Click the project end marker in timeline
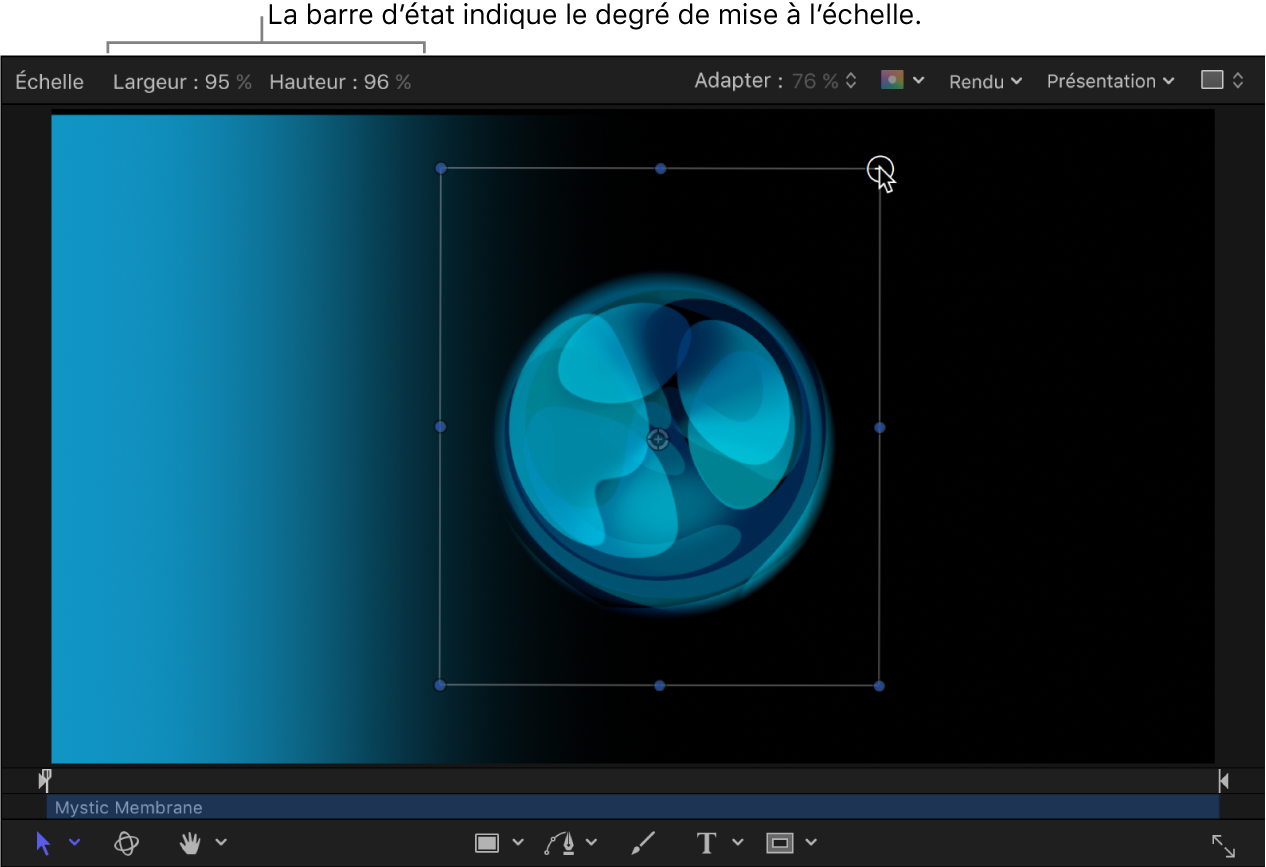1266x867 pixels. pyautogui.click(x=1223, y=780)
